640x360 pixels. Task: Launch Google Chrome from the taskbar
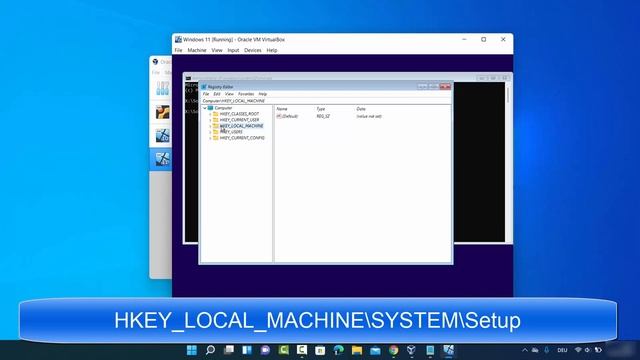pyautogui.click(x=393, y=350)
